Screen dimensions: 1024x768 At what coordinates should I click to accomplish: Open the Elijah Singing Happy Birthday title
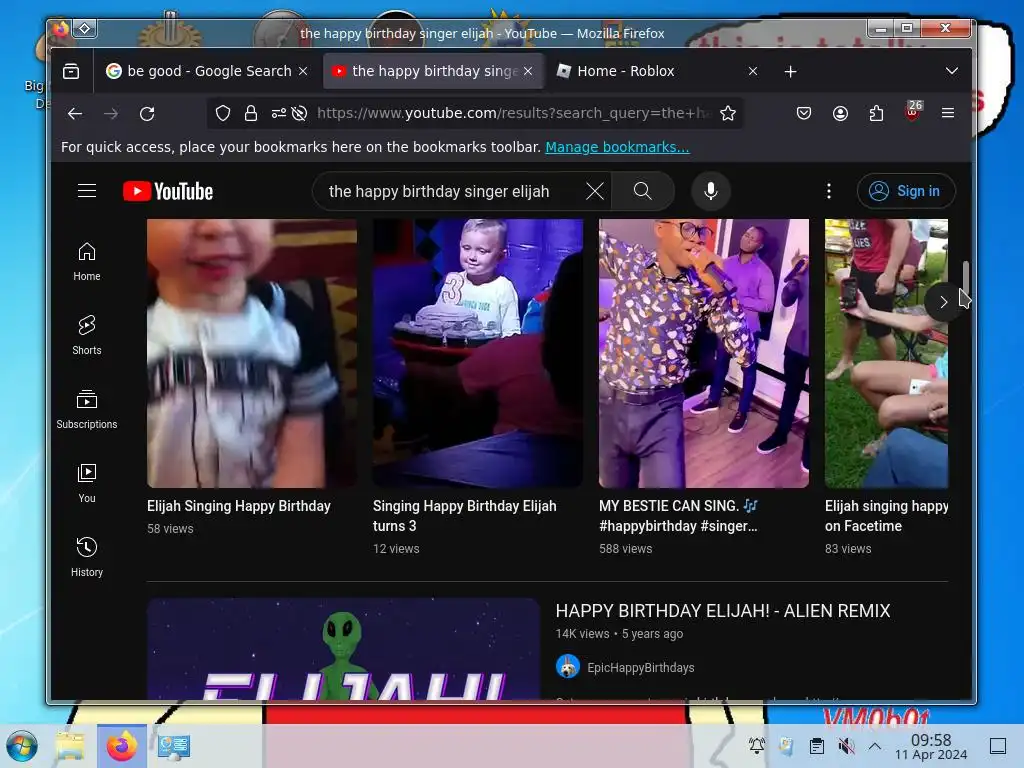(238, 506)
